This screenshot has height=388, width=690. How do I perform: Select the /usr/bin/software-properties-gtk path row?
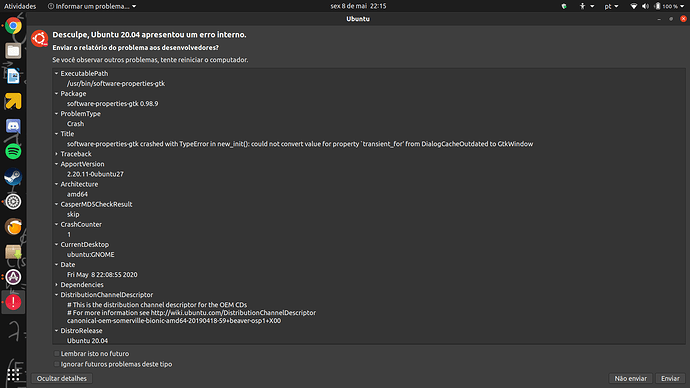(116, 84)
